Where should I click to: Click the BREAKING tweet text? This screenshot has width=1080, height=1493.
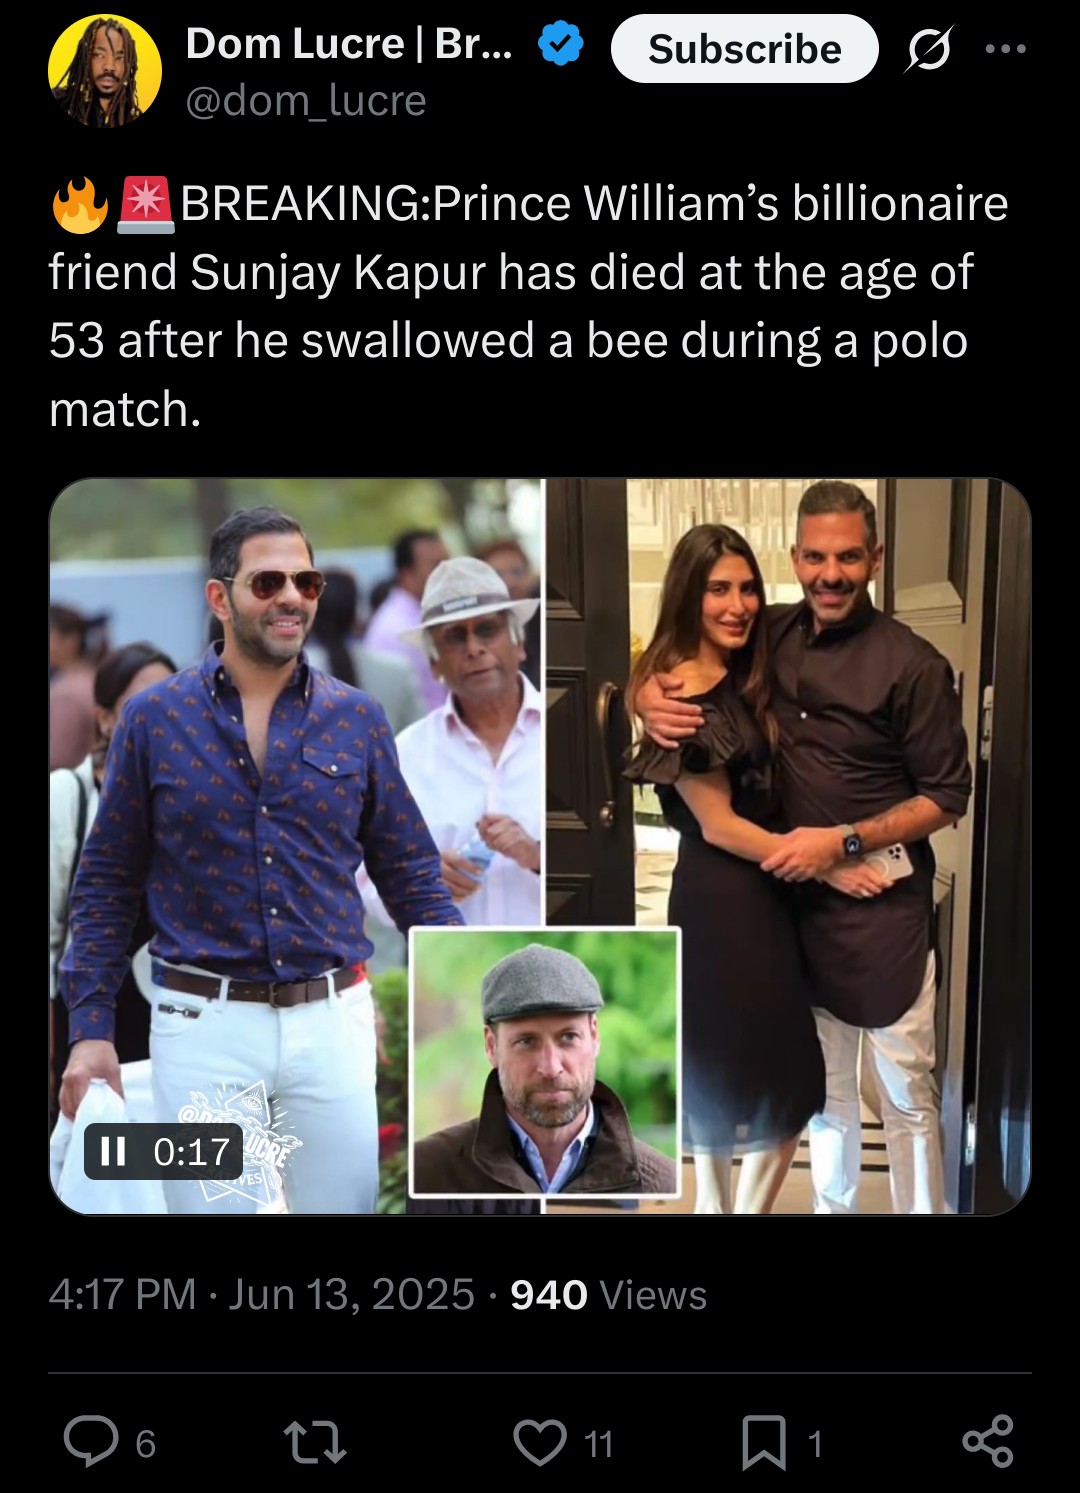[528, 306]
